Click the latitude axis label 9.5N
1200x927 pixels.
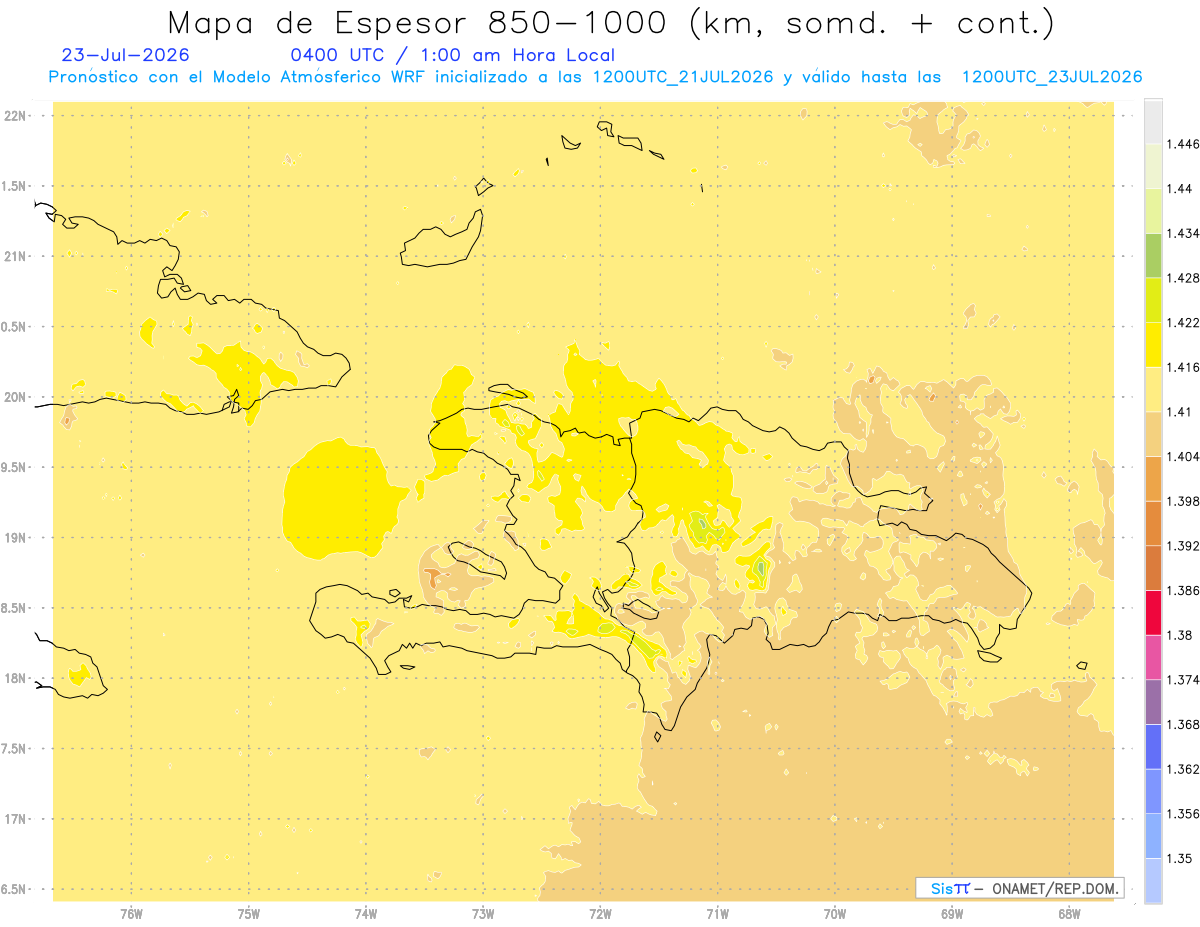click(x=15, y=468)
